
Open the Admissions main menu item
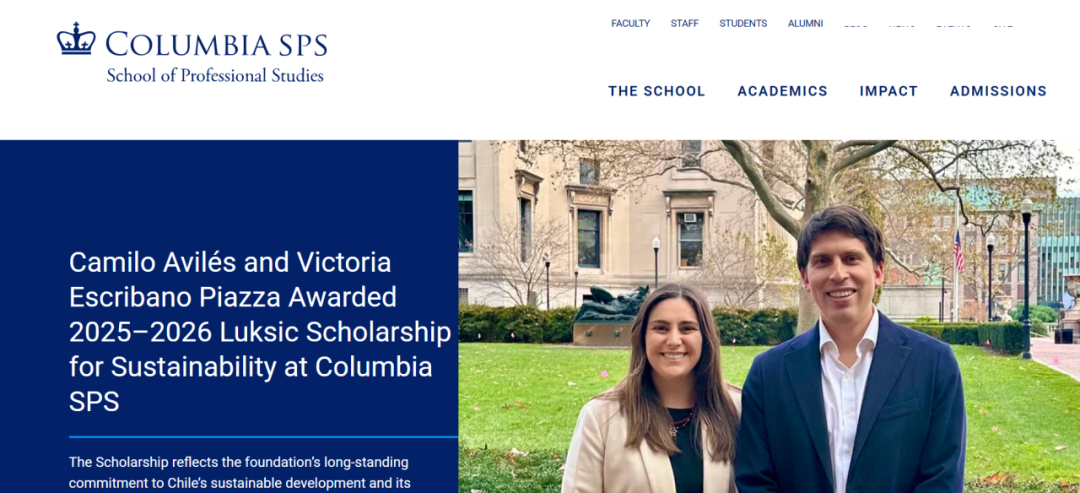pyautogui.click(x=998, y=91)
